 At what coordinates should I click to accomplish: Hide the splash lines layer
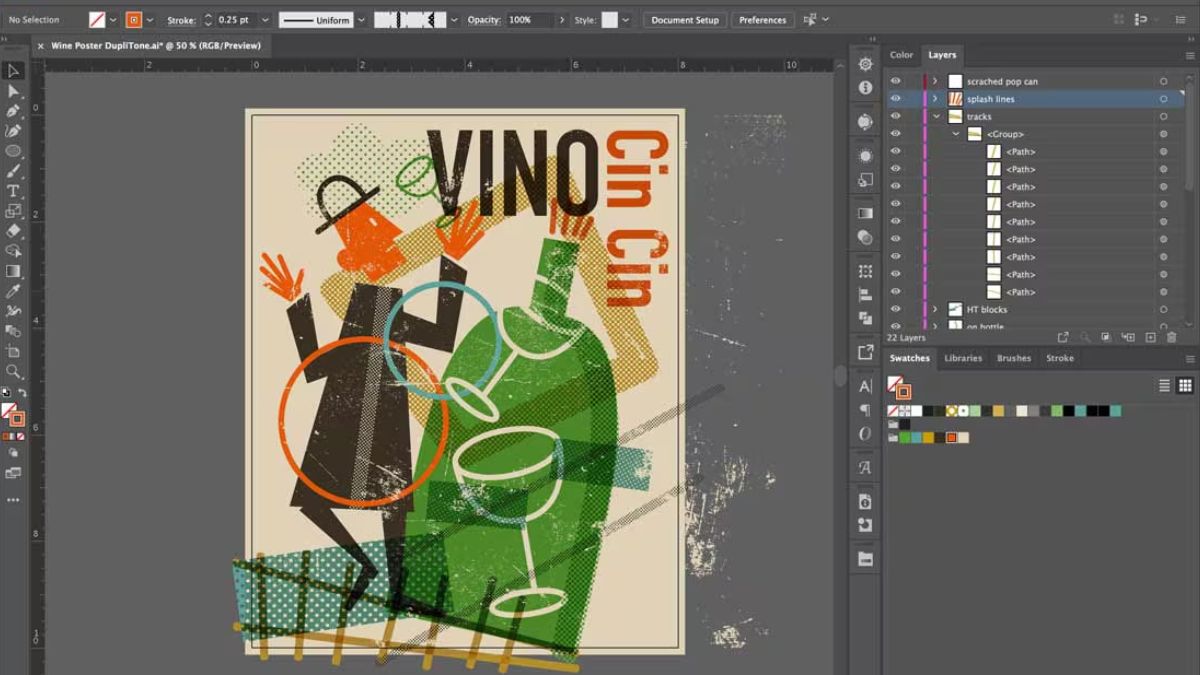click(x=895, y=99)
